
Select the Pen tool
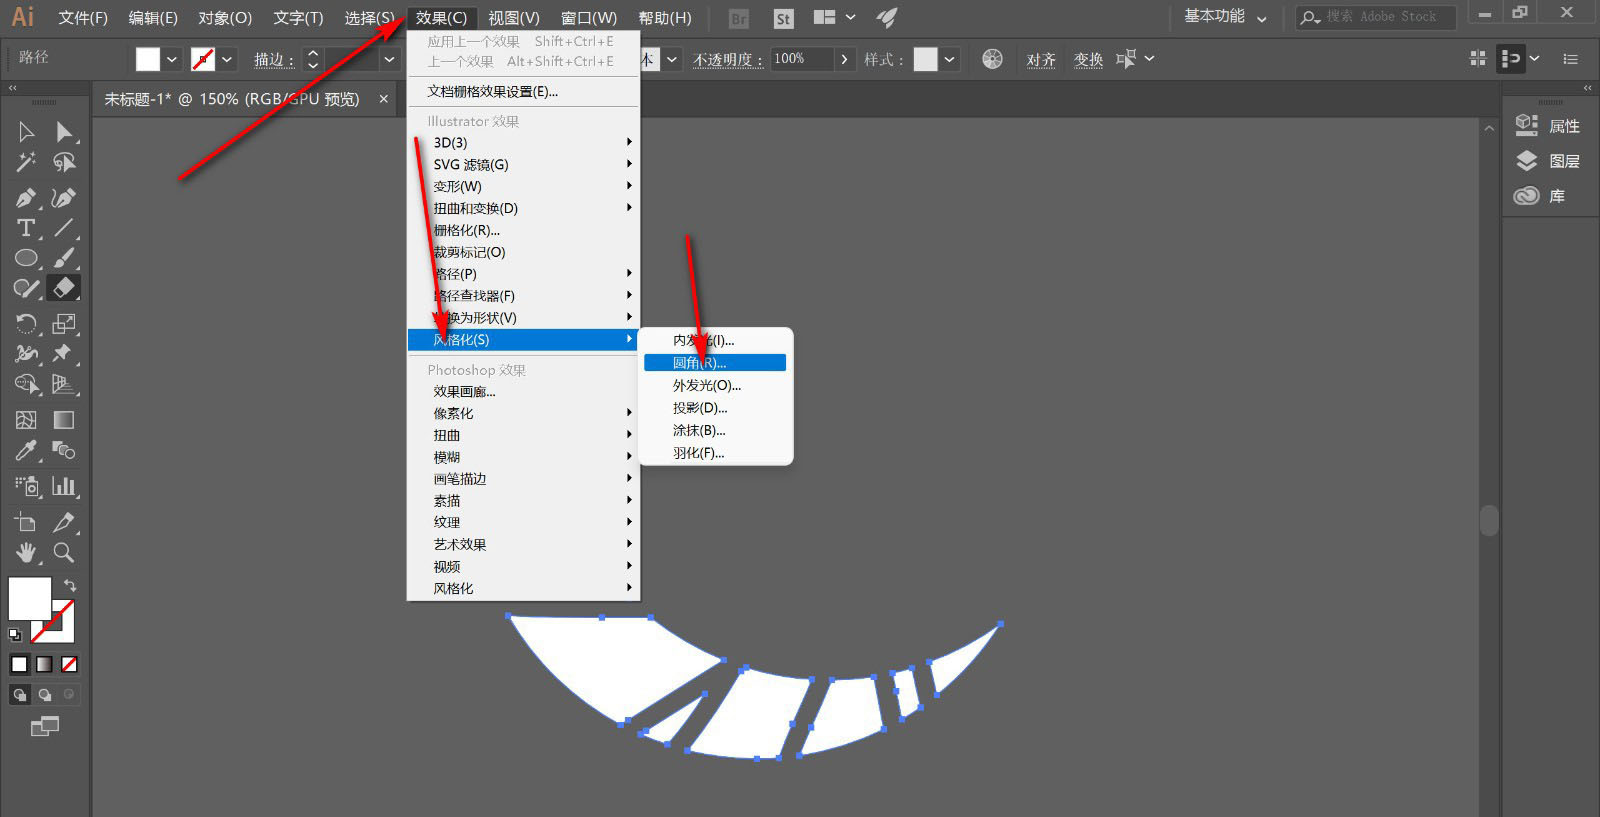(x=26, y=198)
